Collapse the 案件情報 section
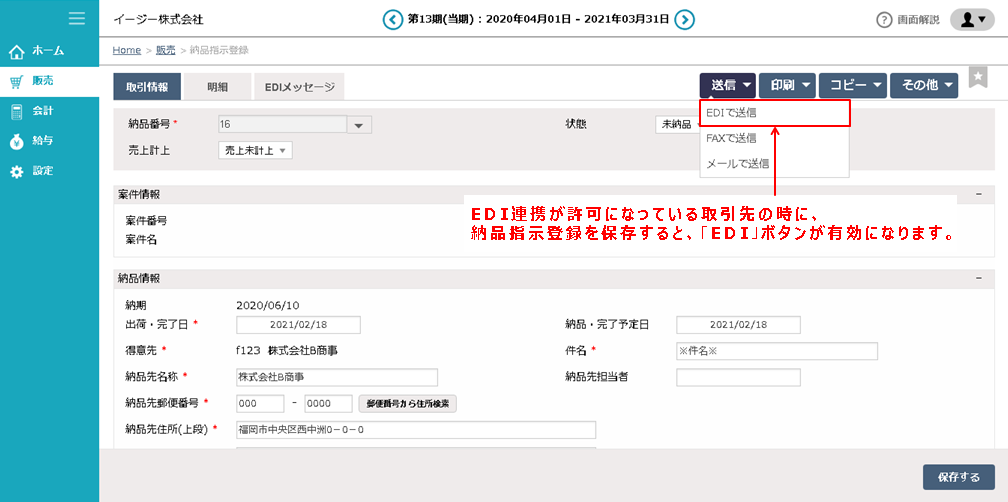Image resolution: width=1008 pixels, height=502 pixels. pos(979,194)
